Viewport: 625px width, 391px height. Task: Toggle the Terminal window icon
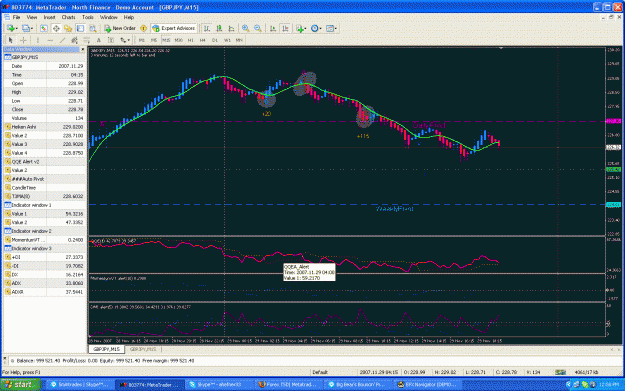tap(81, 28)
